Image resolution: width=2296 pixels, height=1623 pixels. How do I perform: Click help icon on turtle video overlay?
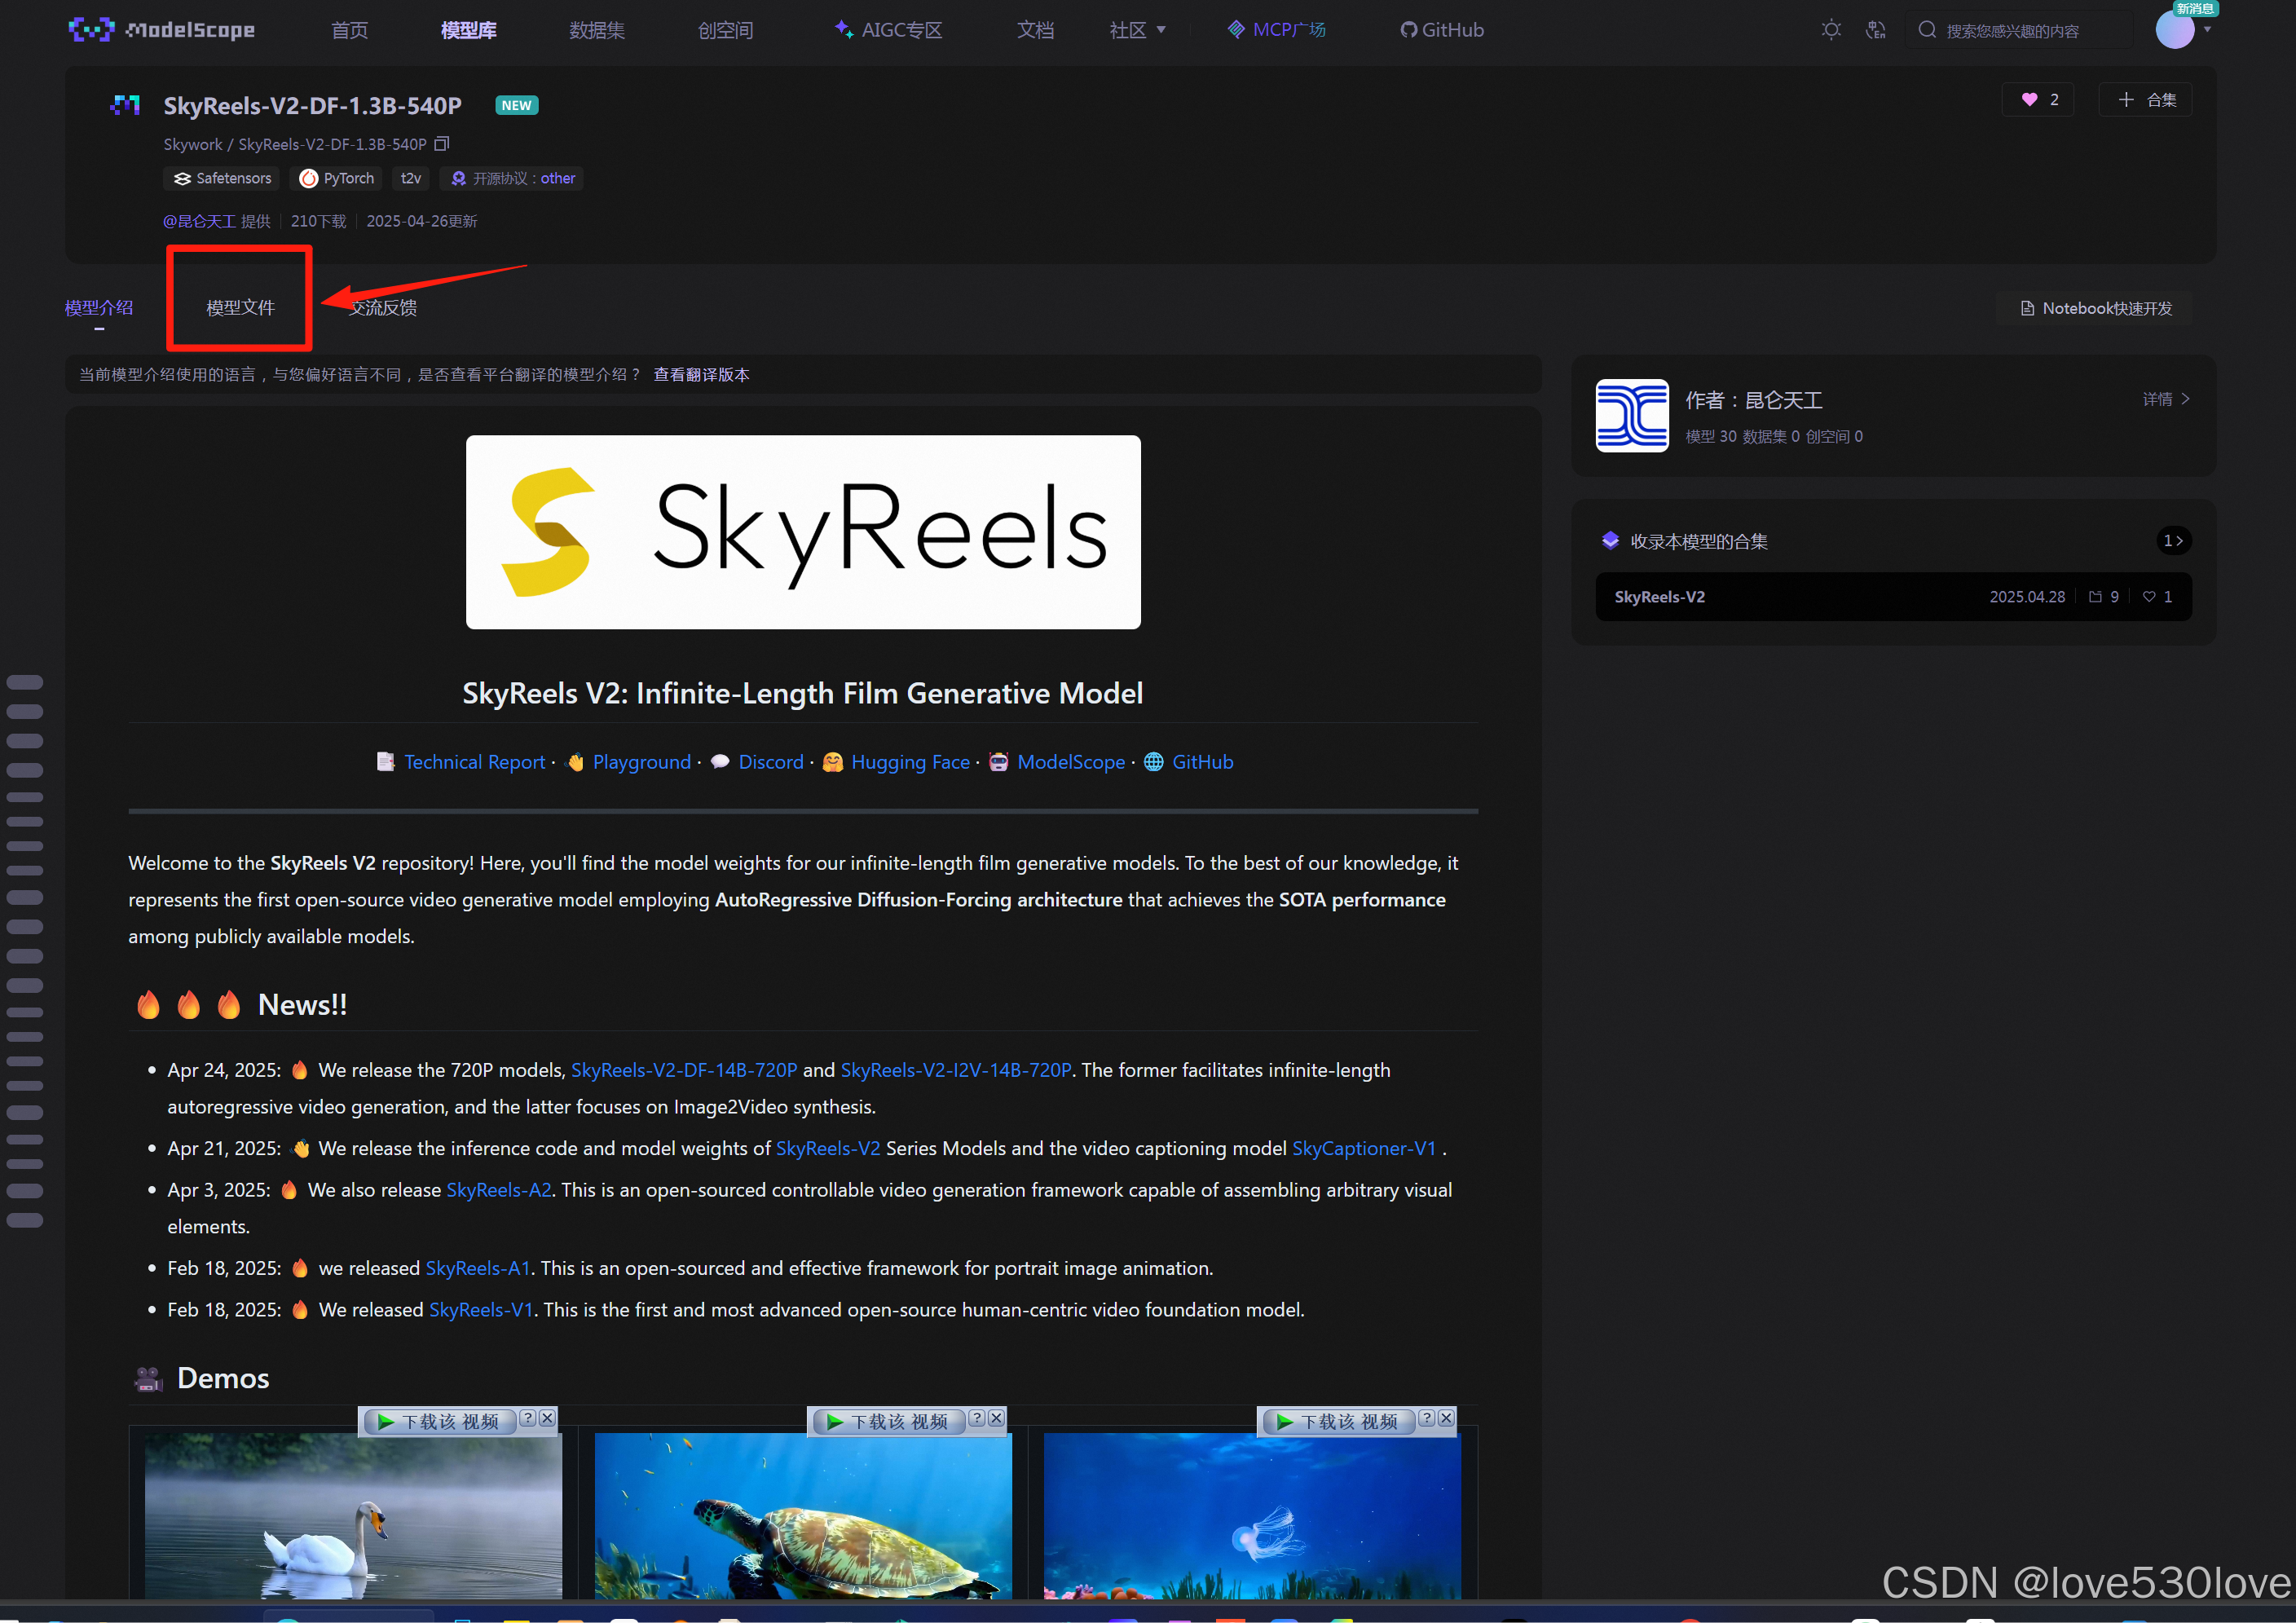[x=977, y=1418]
